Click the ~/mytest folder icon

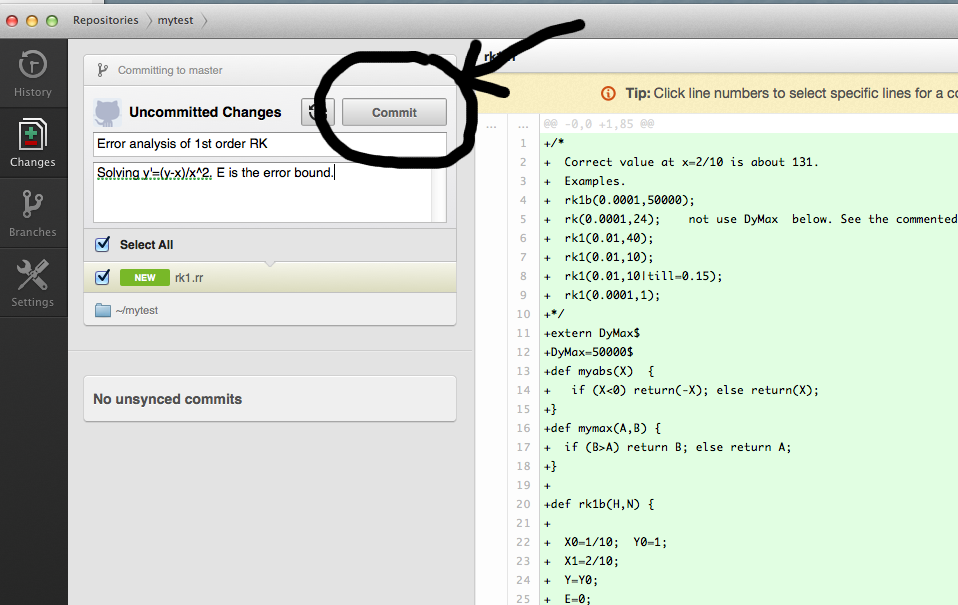102,310
